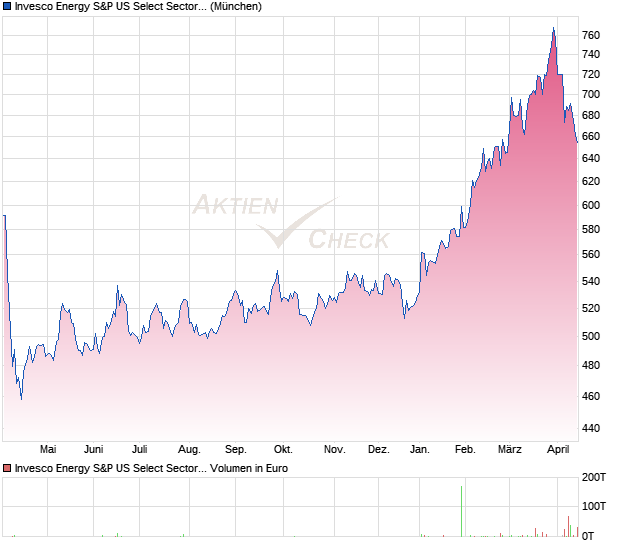The image size is (620, 546).
Task: Click the 0T volume axis label
Action: (588, 537)
